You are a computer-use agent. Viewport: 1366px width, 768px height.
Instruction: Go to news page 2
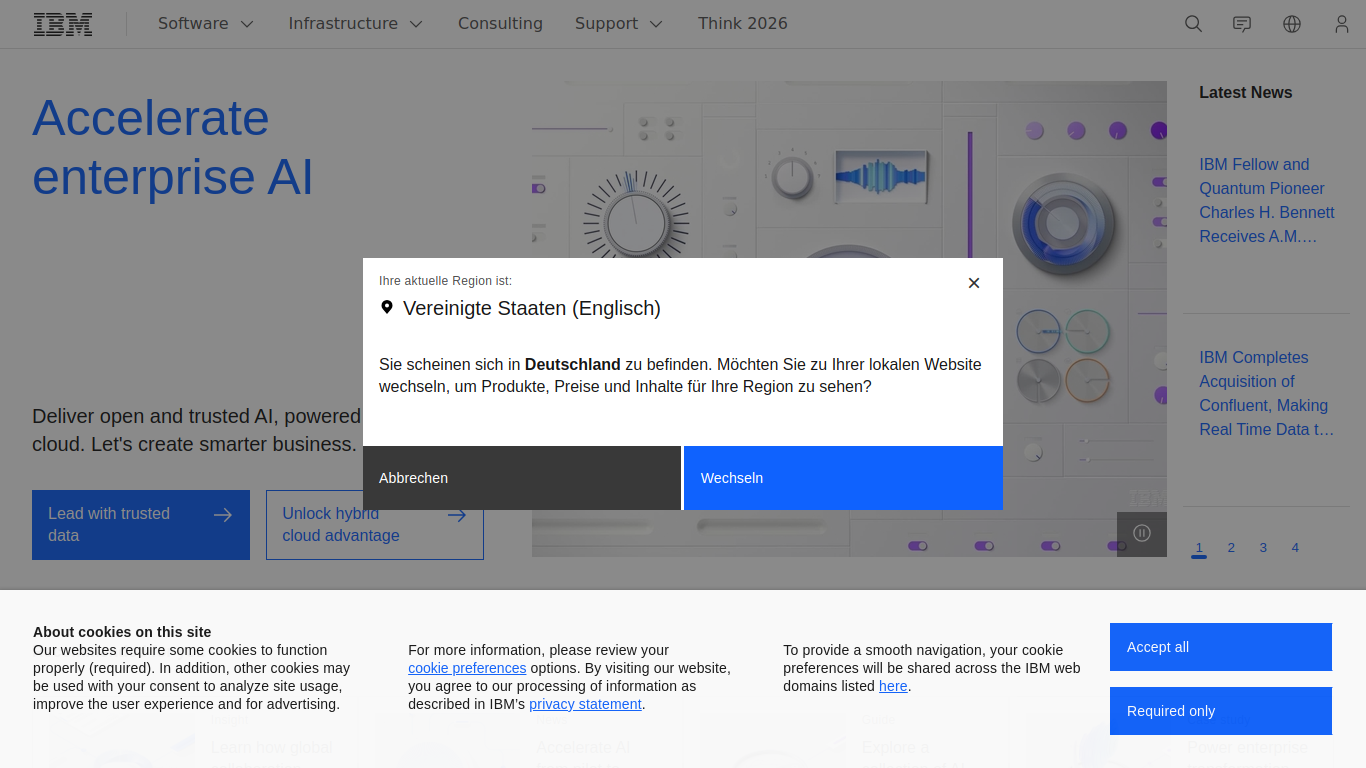tap(1231, 548)
